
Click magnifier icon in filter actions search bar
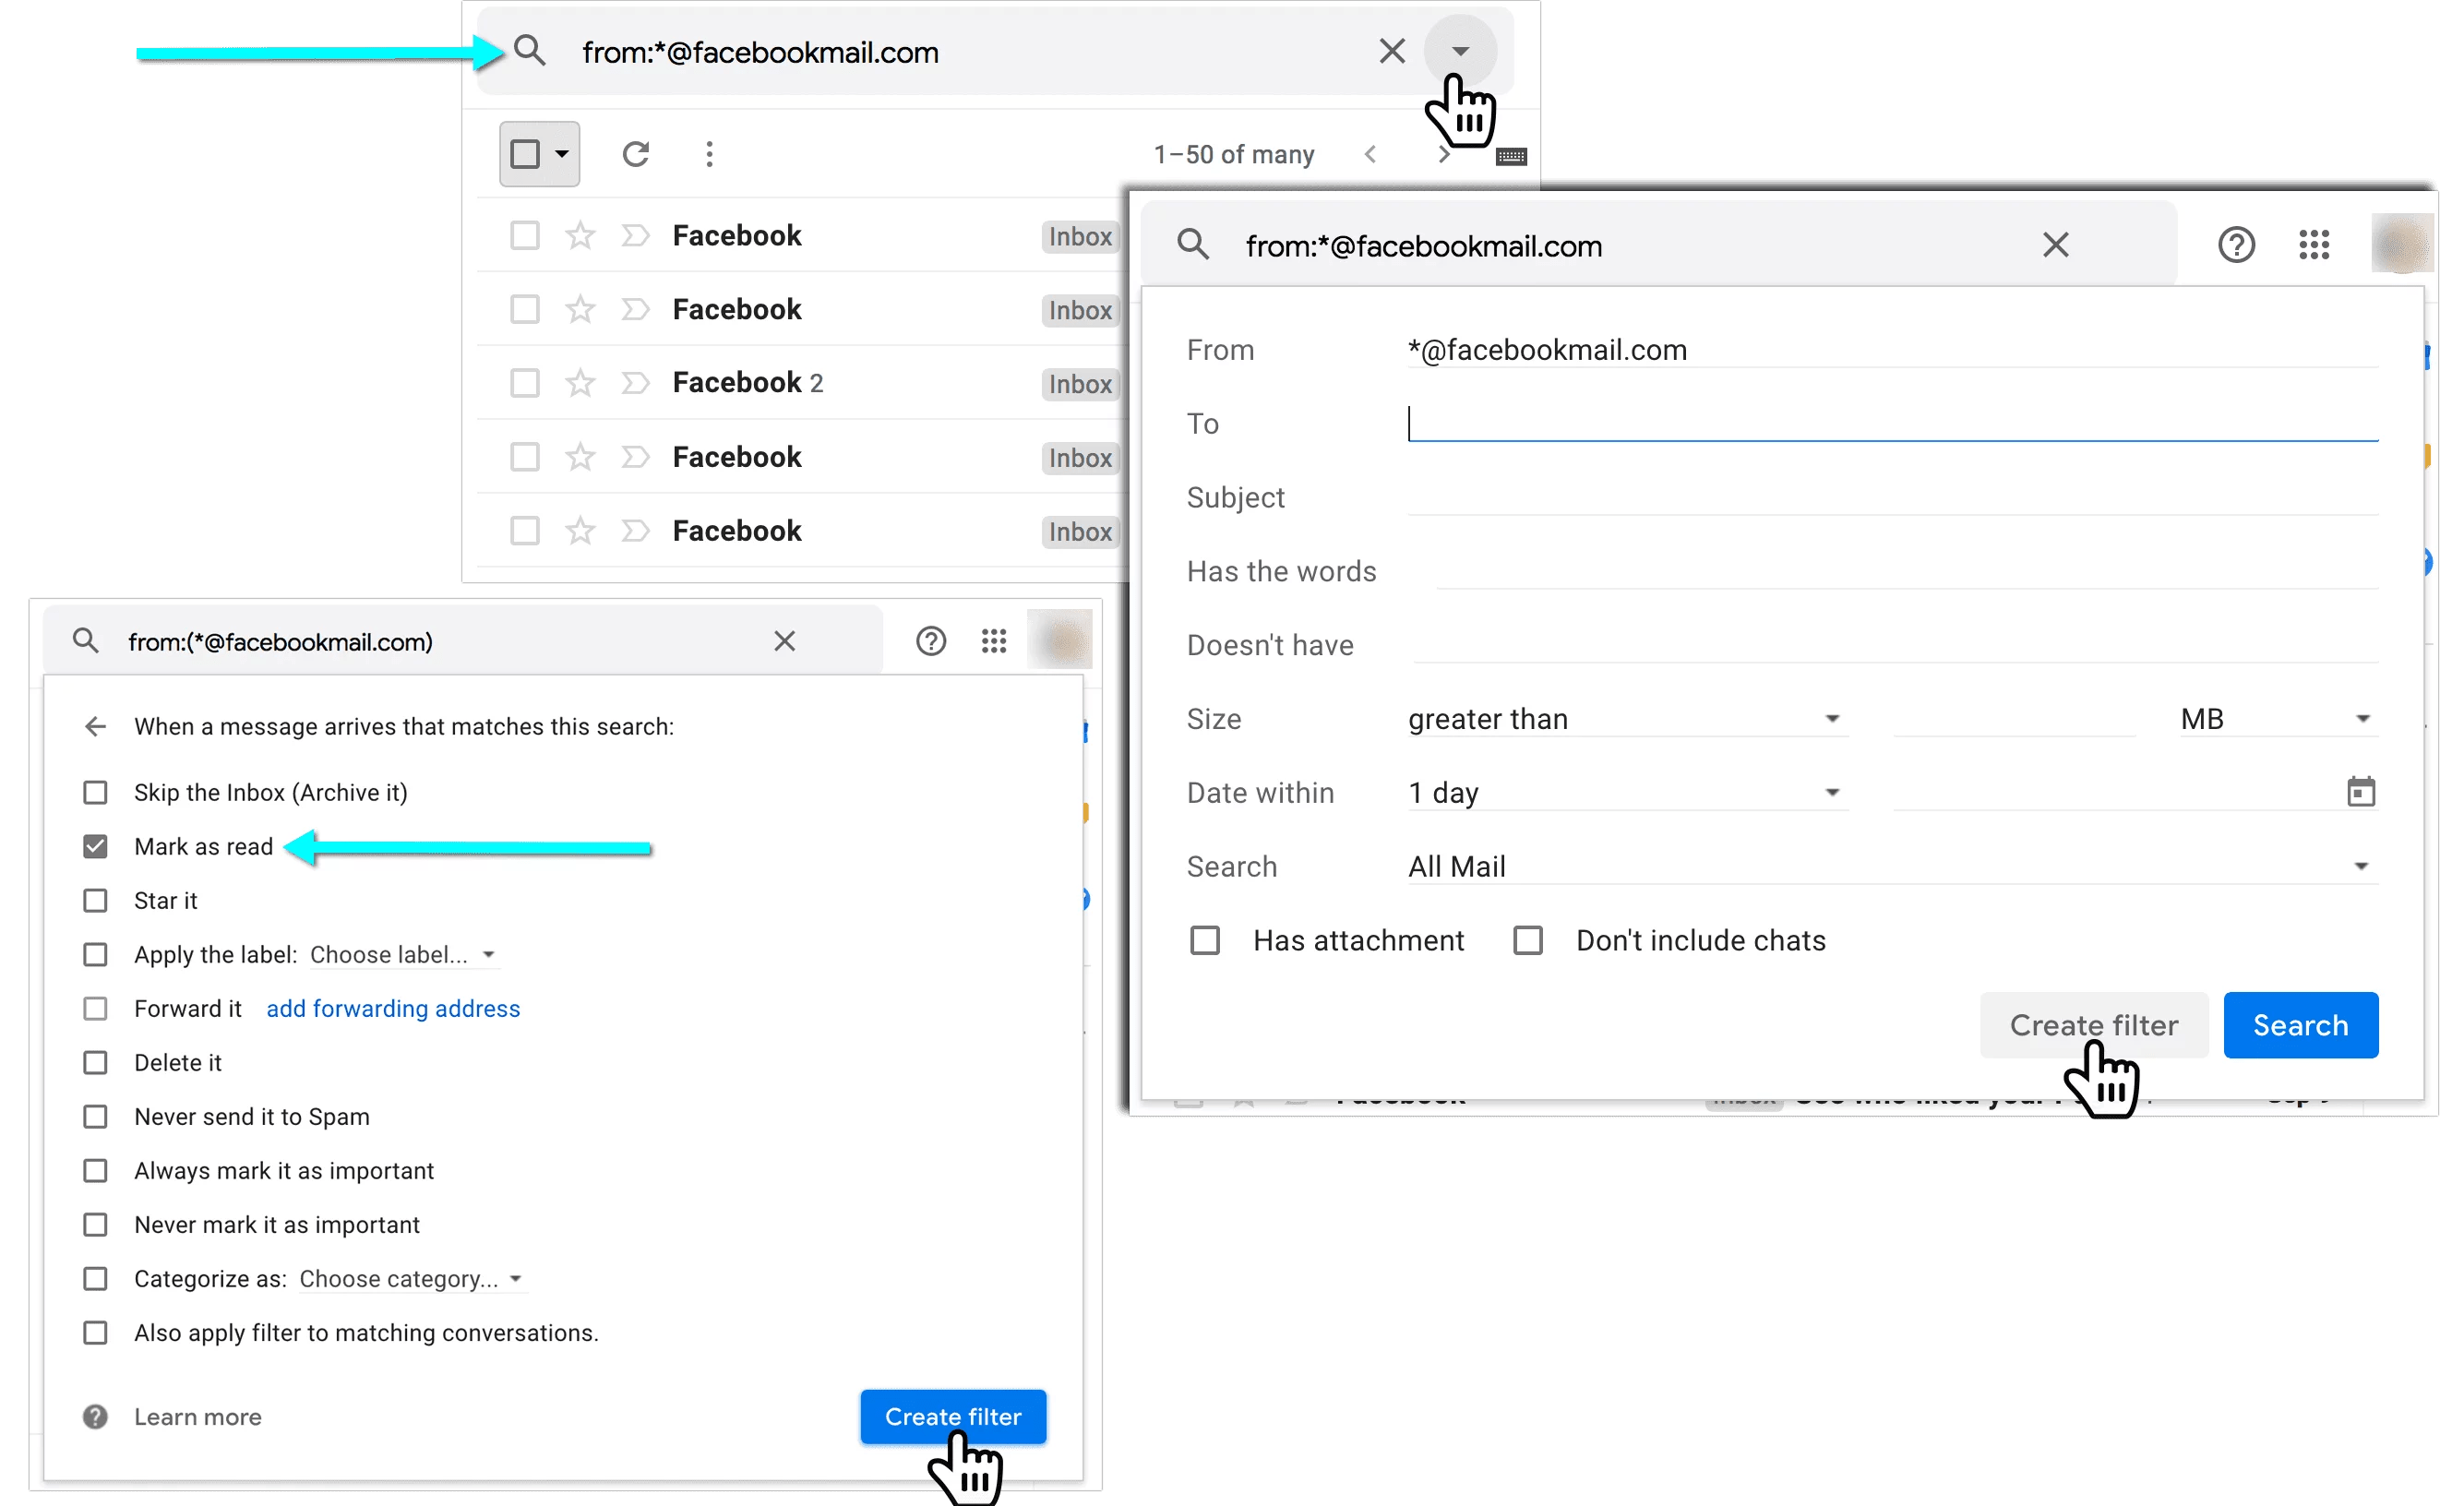[86, 641]
